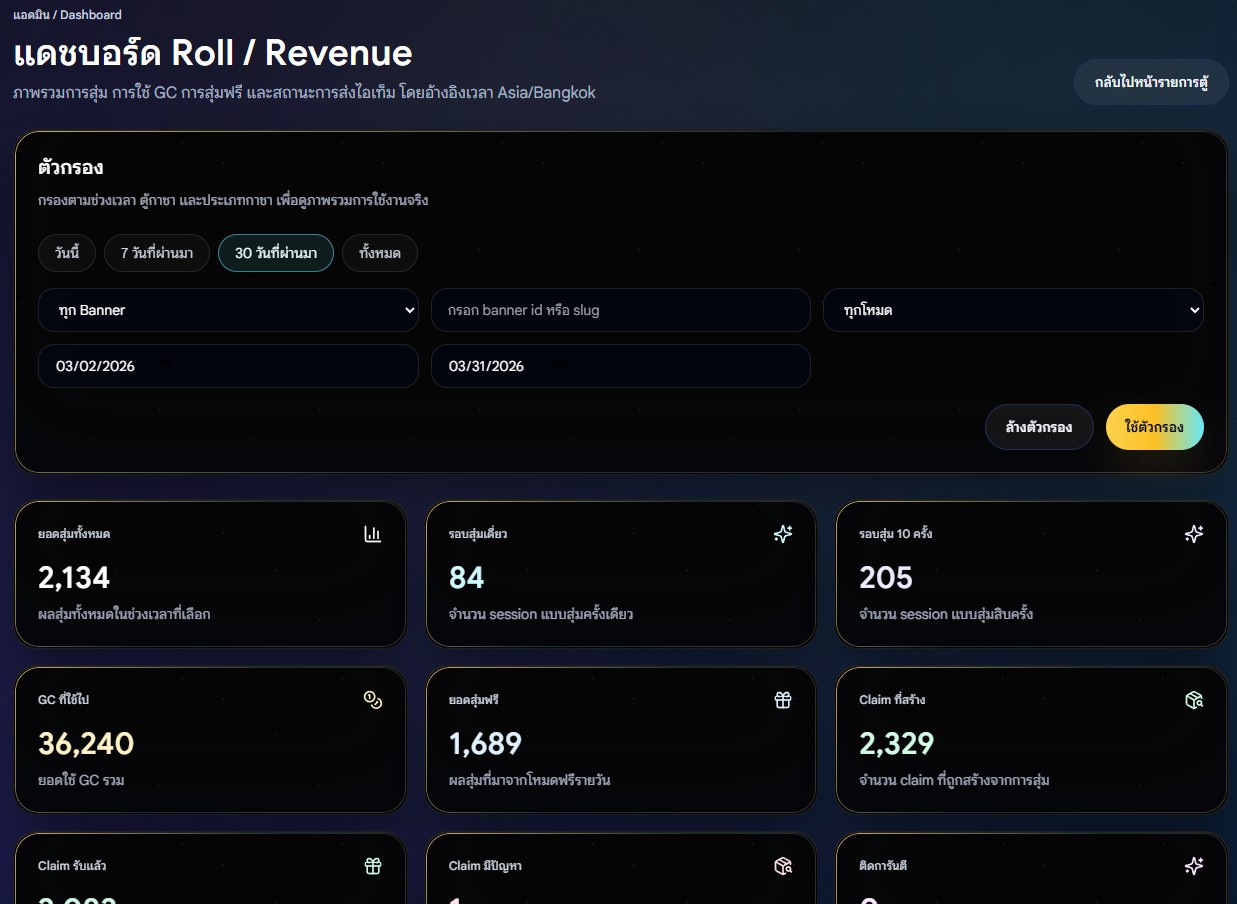The image size is (1237, 904).
Task: Click the ตัวกรอง section heading
Action: click(x=71, y=168)
